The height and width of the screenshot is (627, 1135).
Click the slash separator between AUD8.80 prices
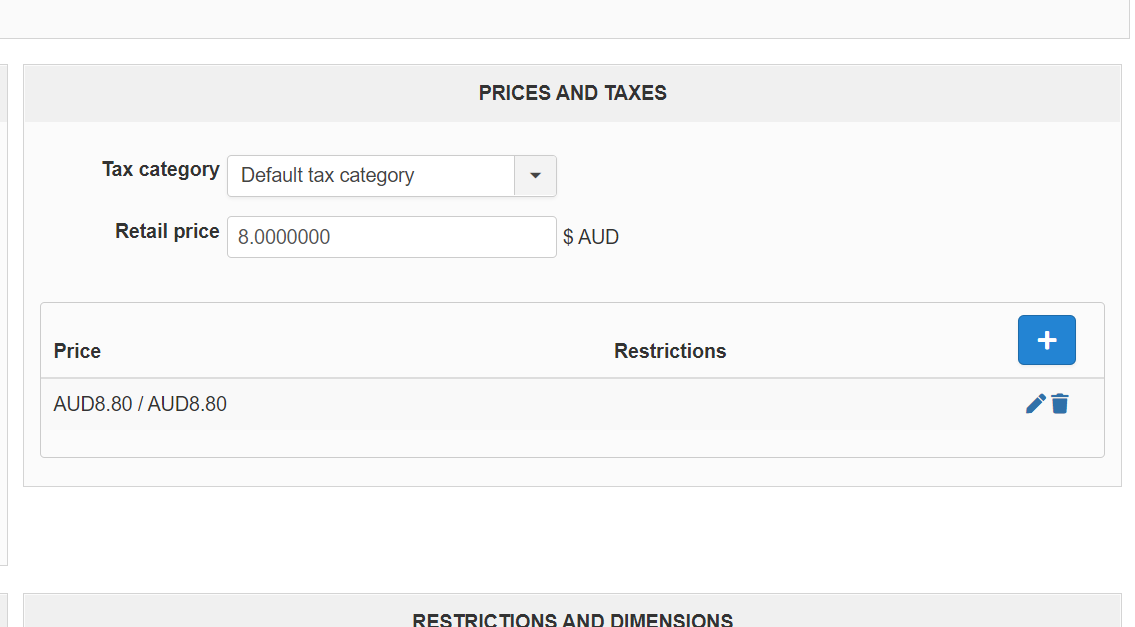[140, 404]
